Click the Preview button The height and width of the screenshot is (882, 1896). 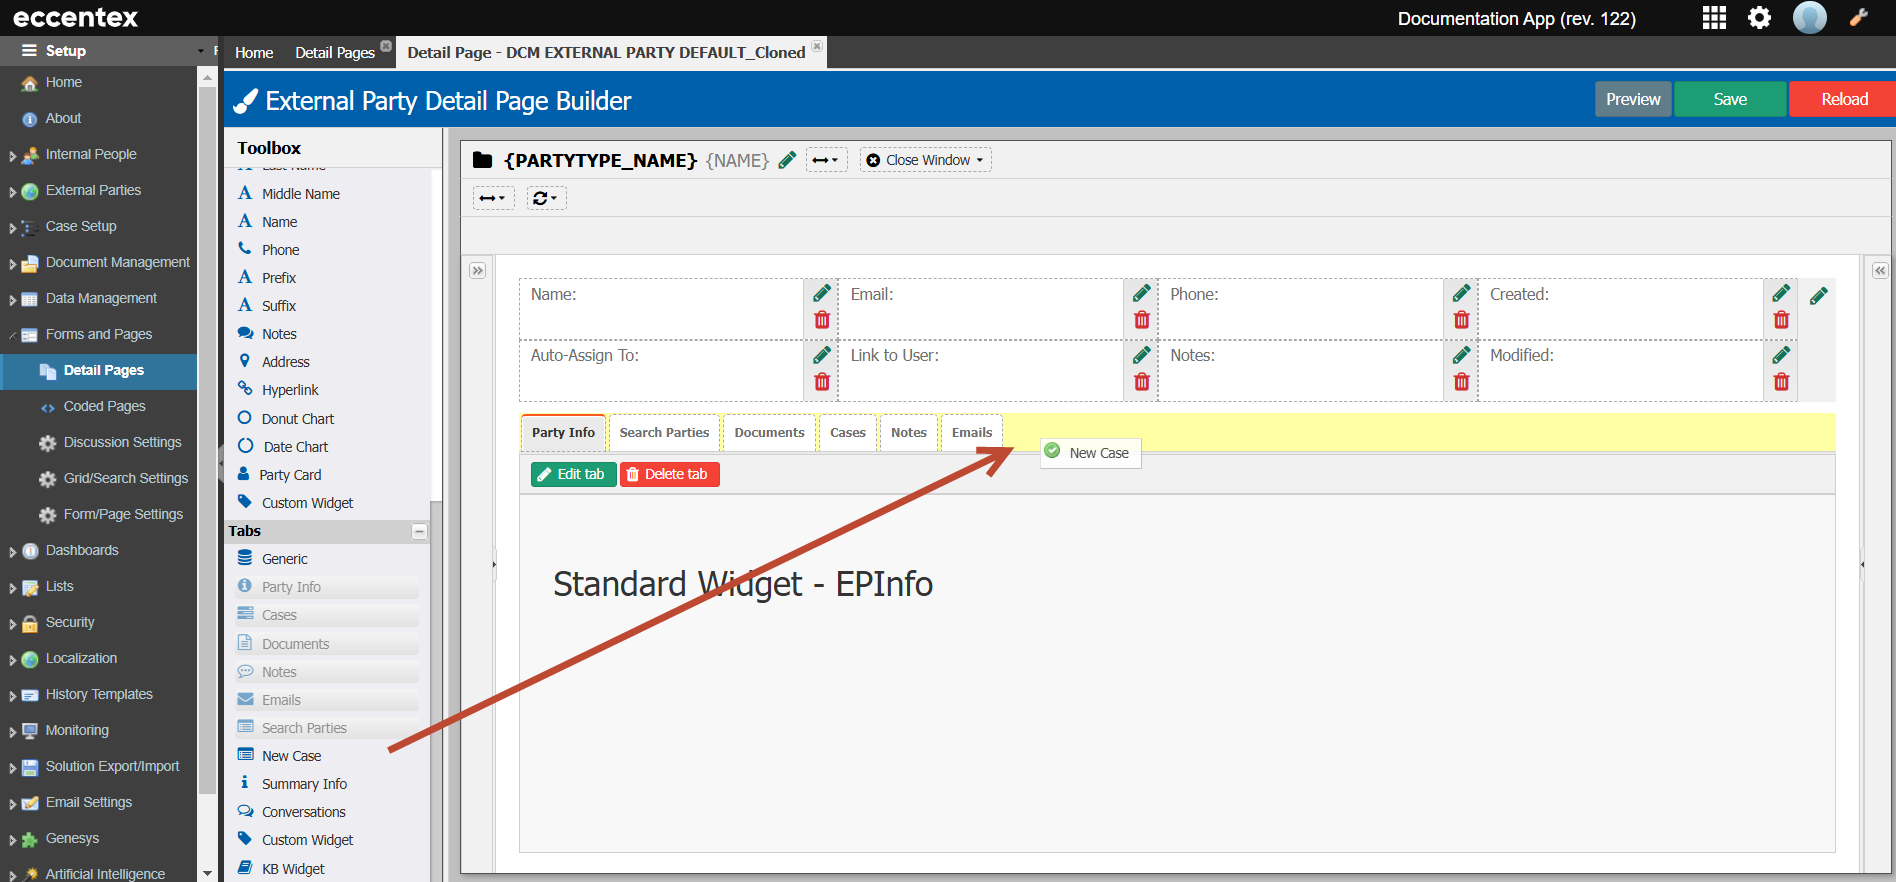[x=1633, y=99]
